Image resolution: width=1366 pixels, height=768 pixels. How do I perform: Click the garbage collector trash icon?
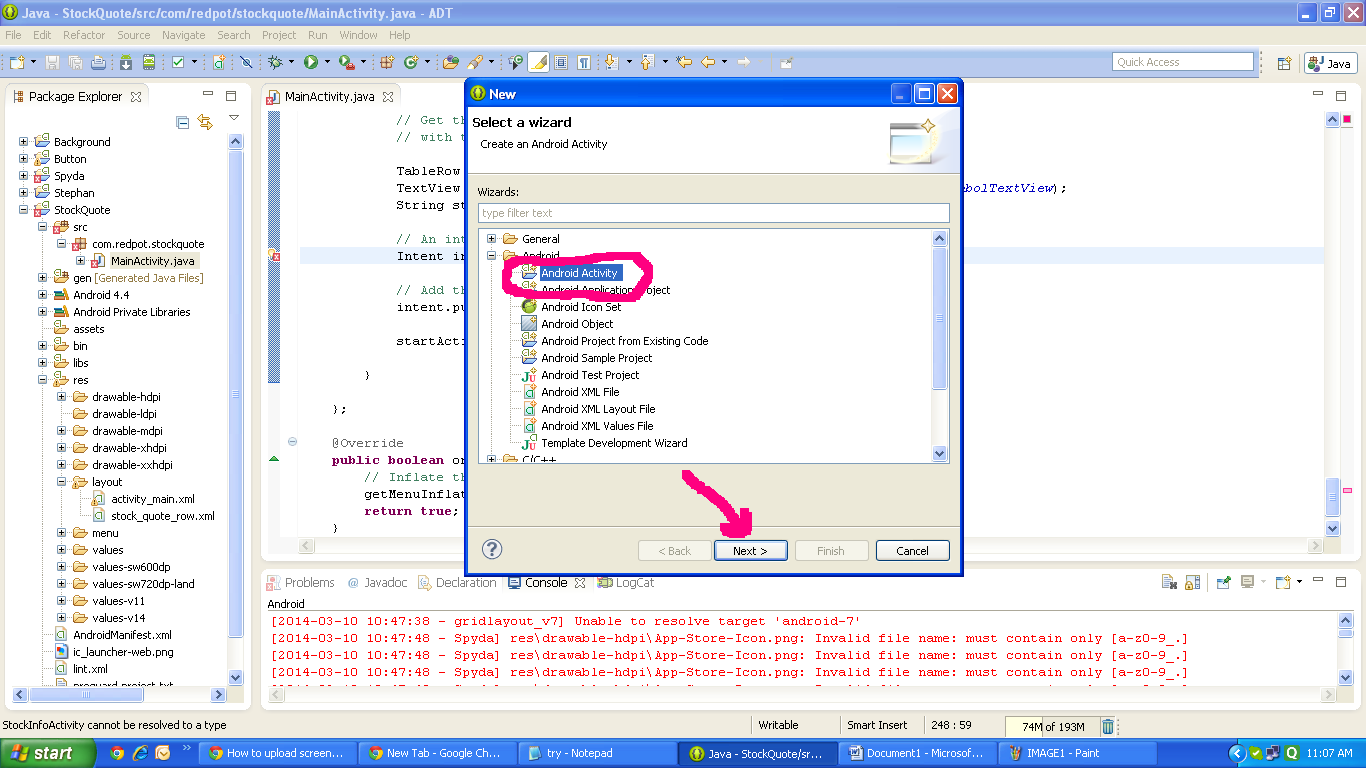coord(1108,726)
